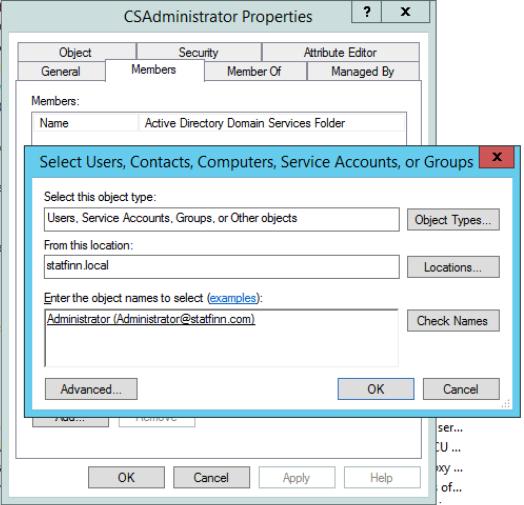Open the Member Of tab
The width and height of the screenshot is (524, 505).
[x=255, y=71]
